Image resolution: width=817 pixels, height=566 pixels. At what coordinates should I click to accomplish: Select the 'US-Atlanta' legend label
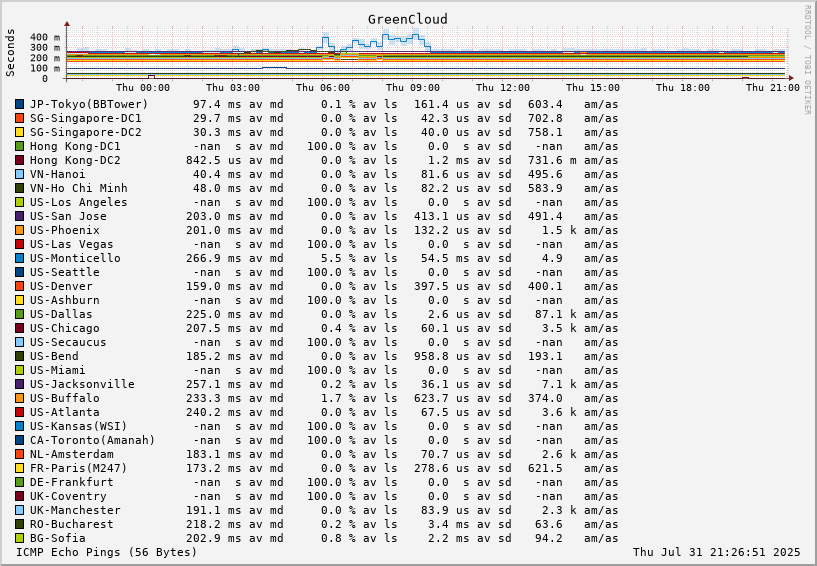click(65, 412)
